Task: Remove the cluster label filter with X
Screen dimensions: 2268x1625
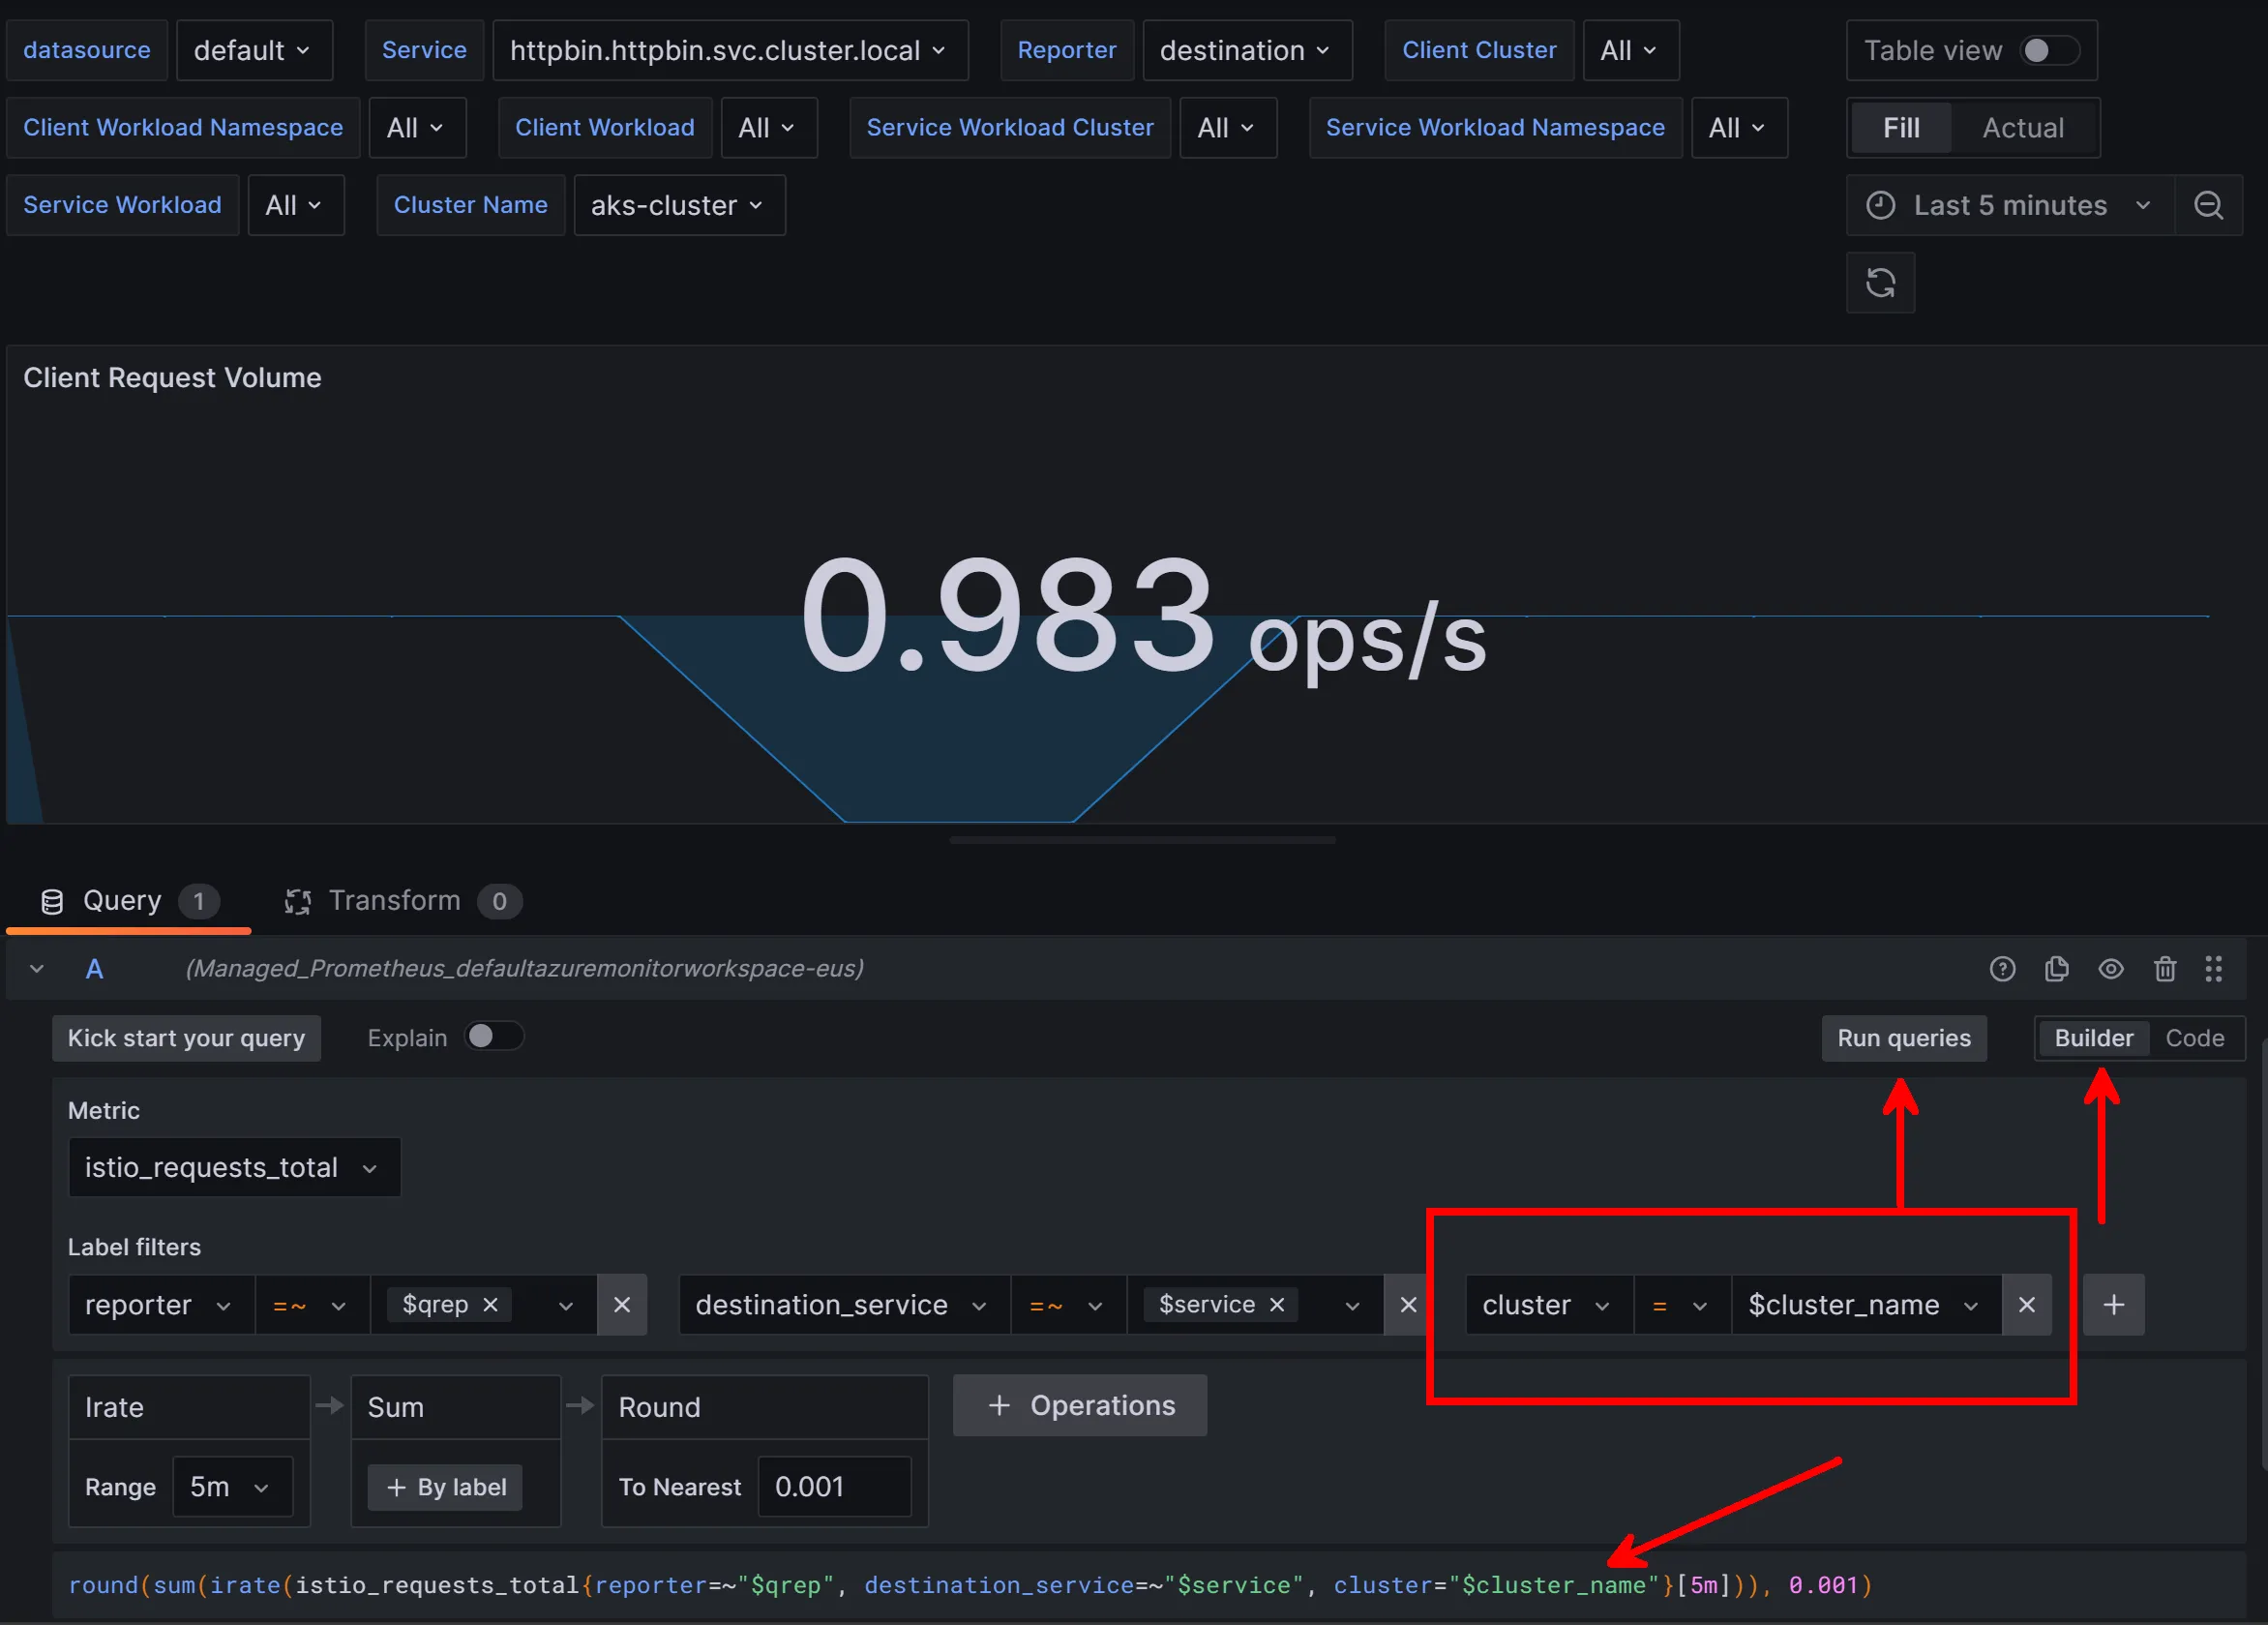Action: click(x=2026, y=1304)
